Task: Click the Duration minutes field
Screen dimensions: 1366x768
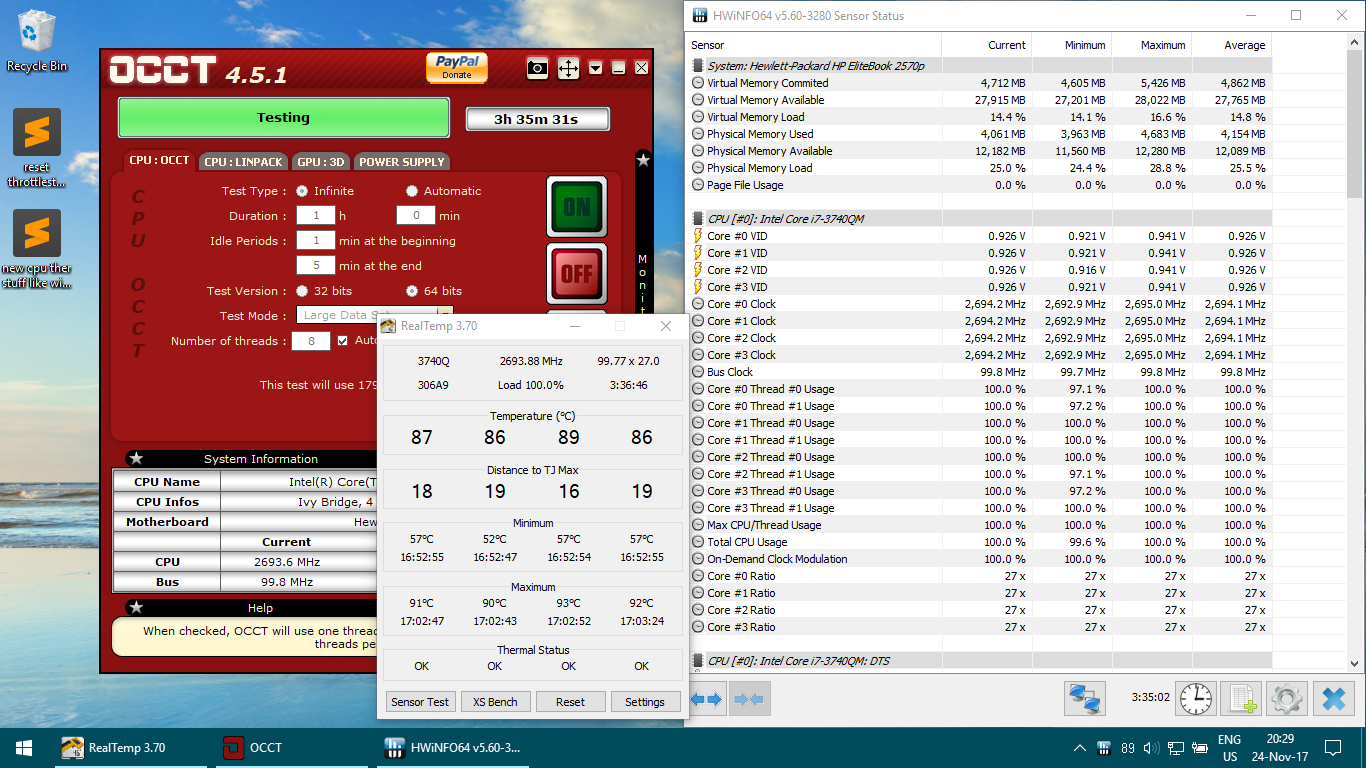Action: pyautogui.click(x=416, y=215)
